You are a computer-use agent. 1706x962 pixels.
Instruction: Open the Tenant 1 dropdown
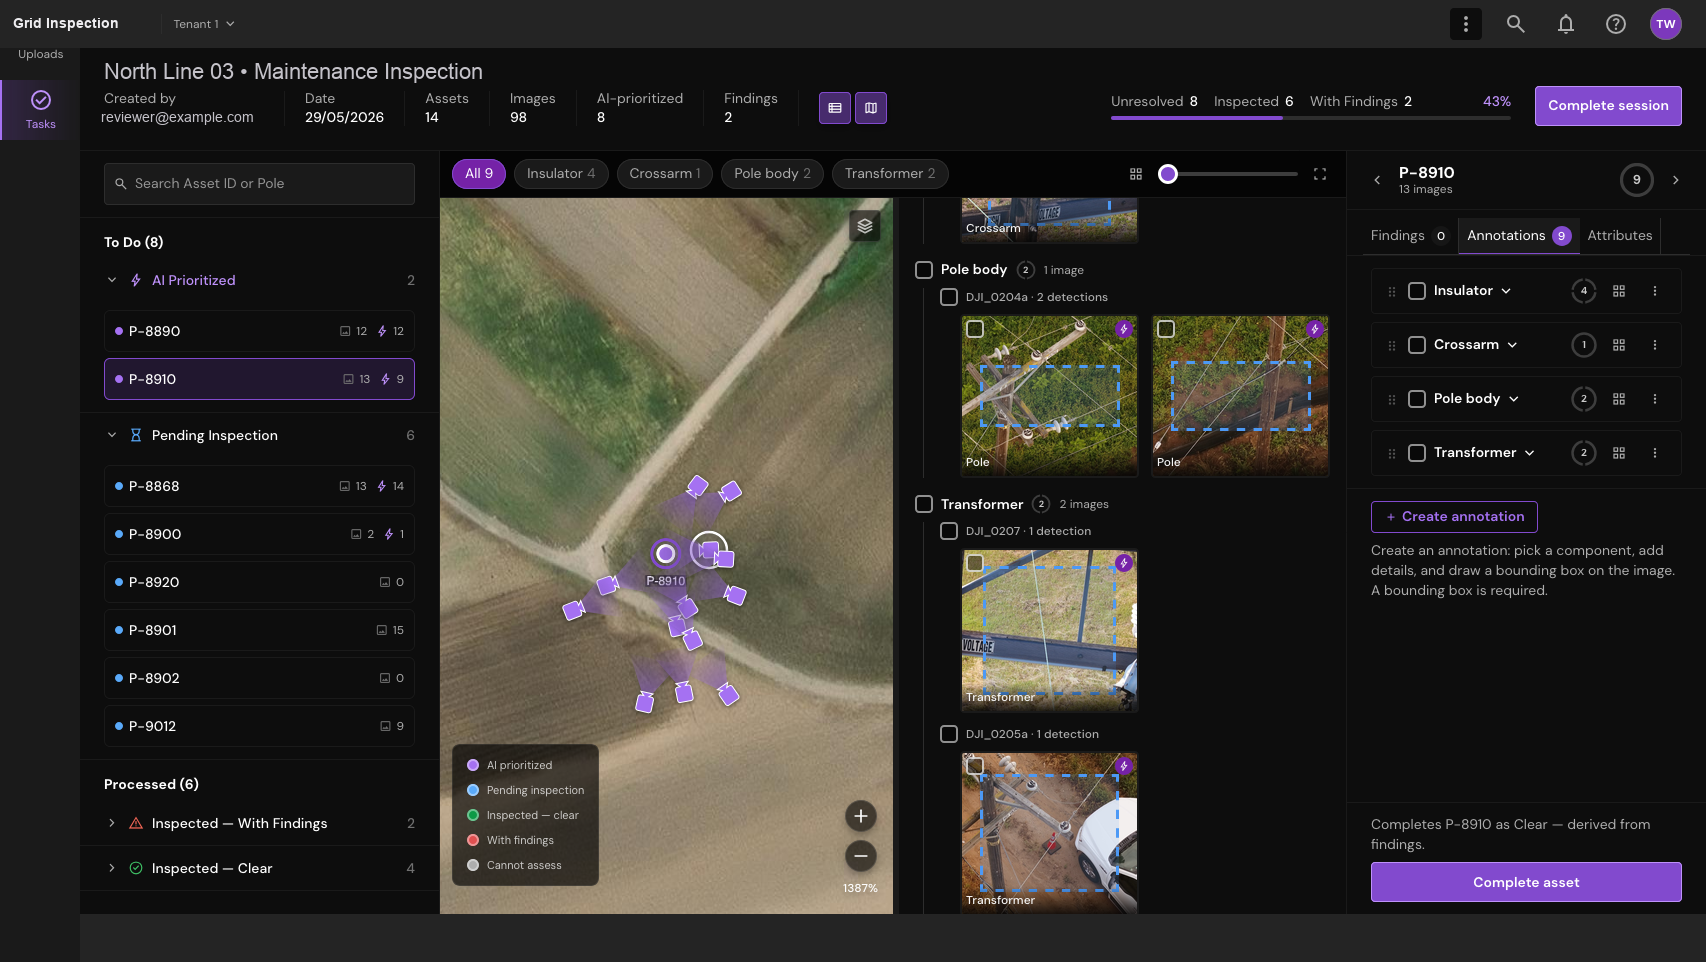[x=203, y=24]
